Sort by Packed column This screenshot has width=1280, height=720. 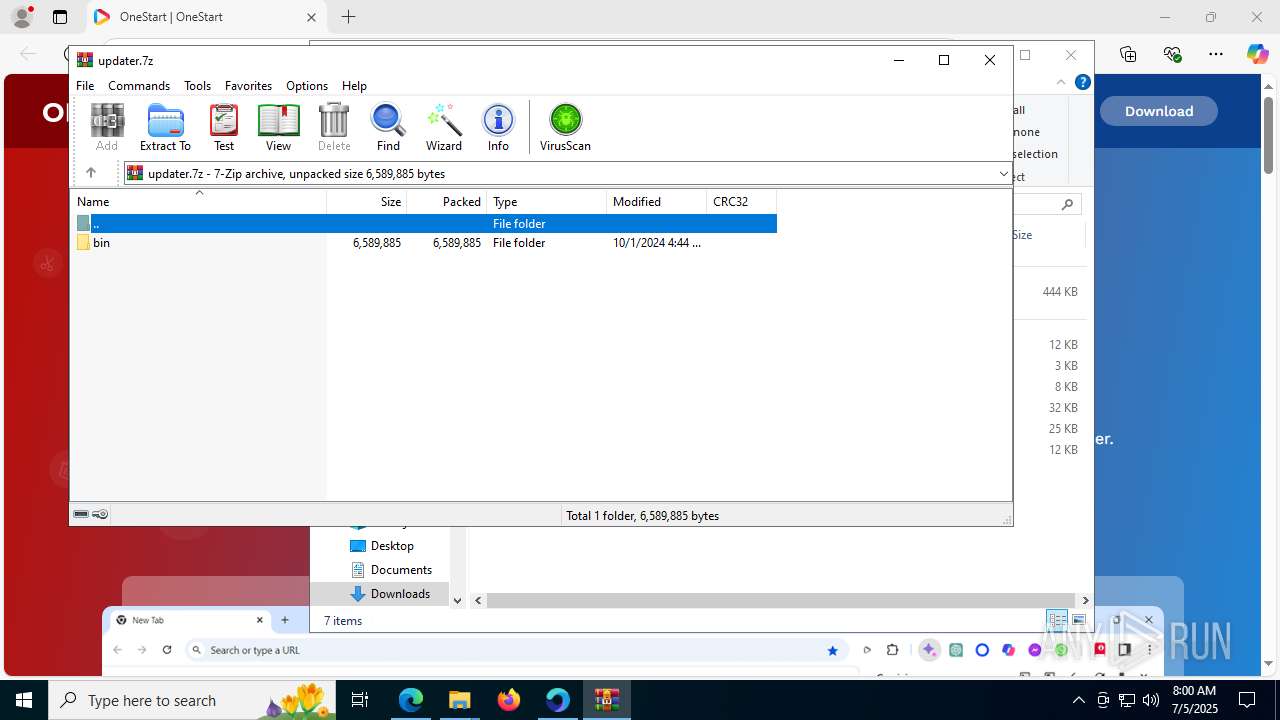coord(447,201)
